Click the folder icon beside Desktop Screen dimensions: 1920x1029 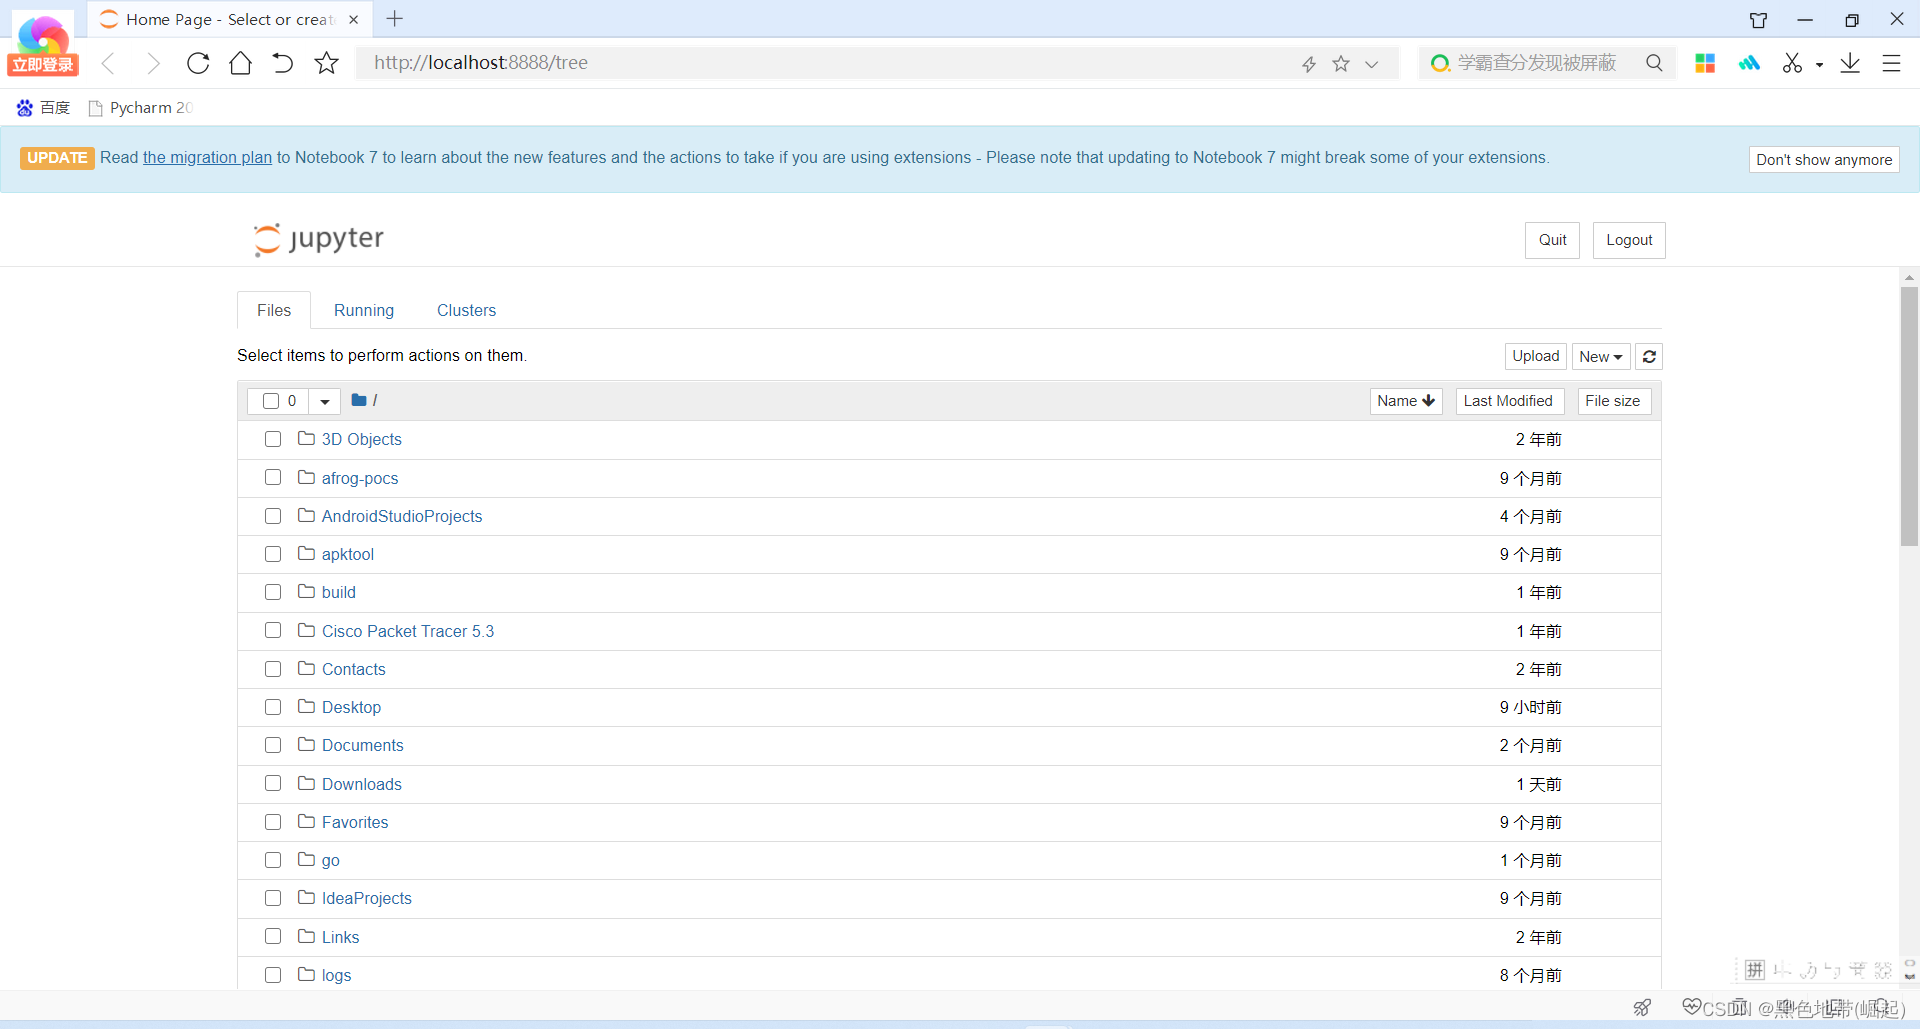306,706
